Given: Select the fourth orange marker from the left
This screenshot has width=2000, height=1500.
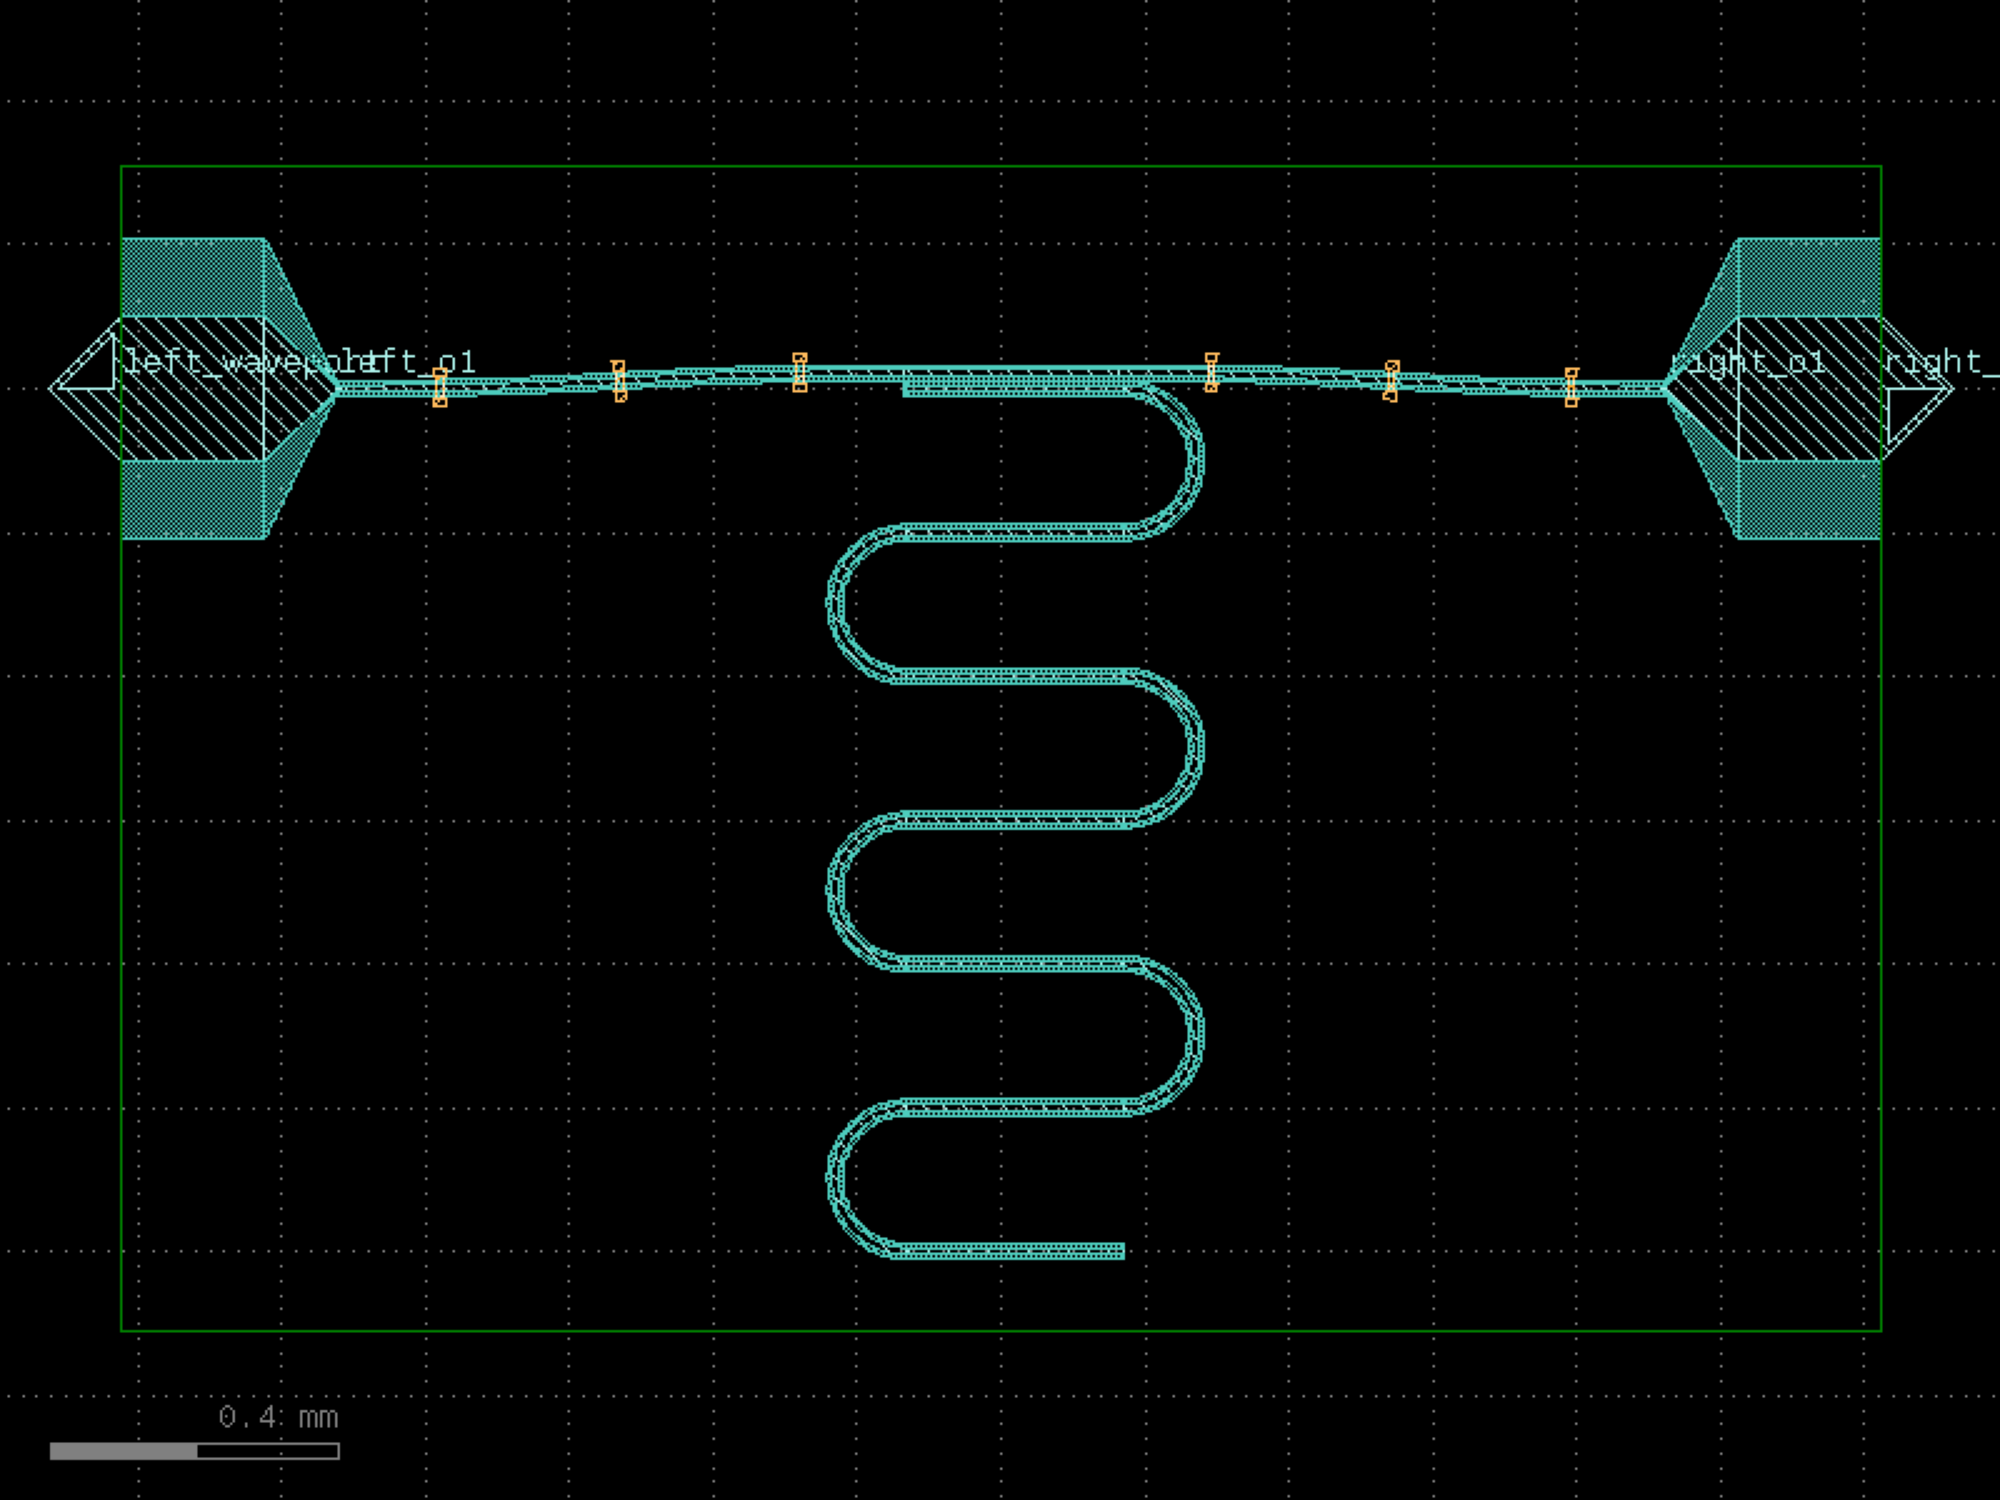Looking at the screenshot, I should point(1211,372).
